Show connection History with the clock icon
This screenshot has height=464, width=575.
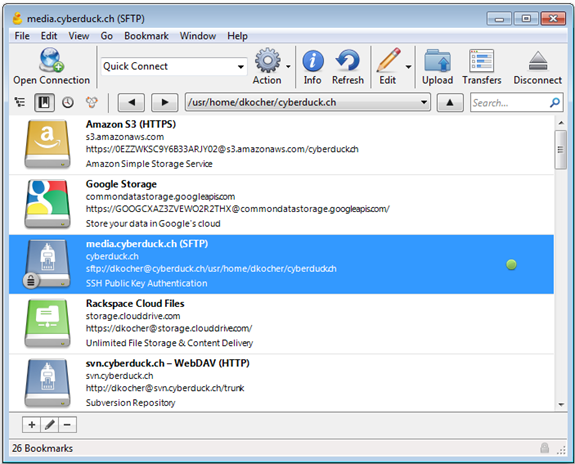coord(67,102)
